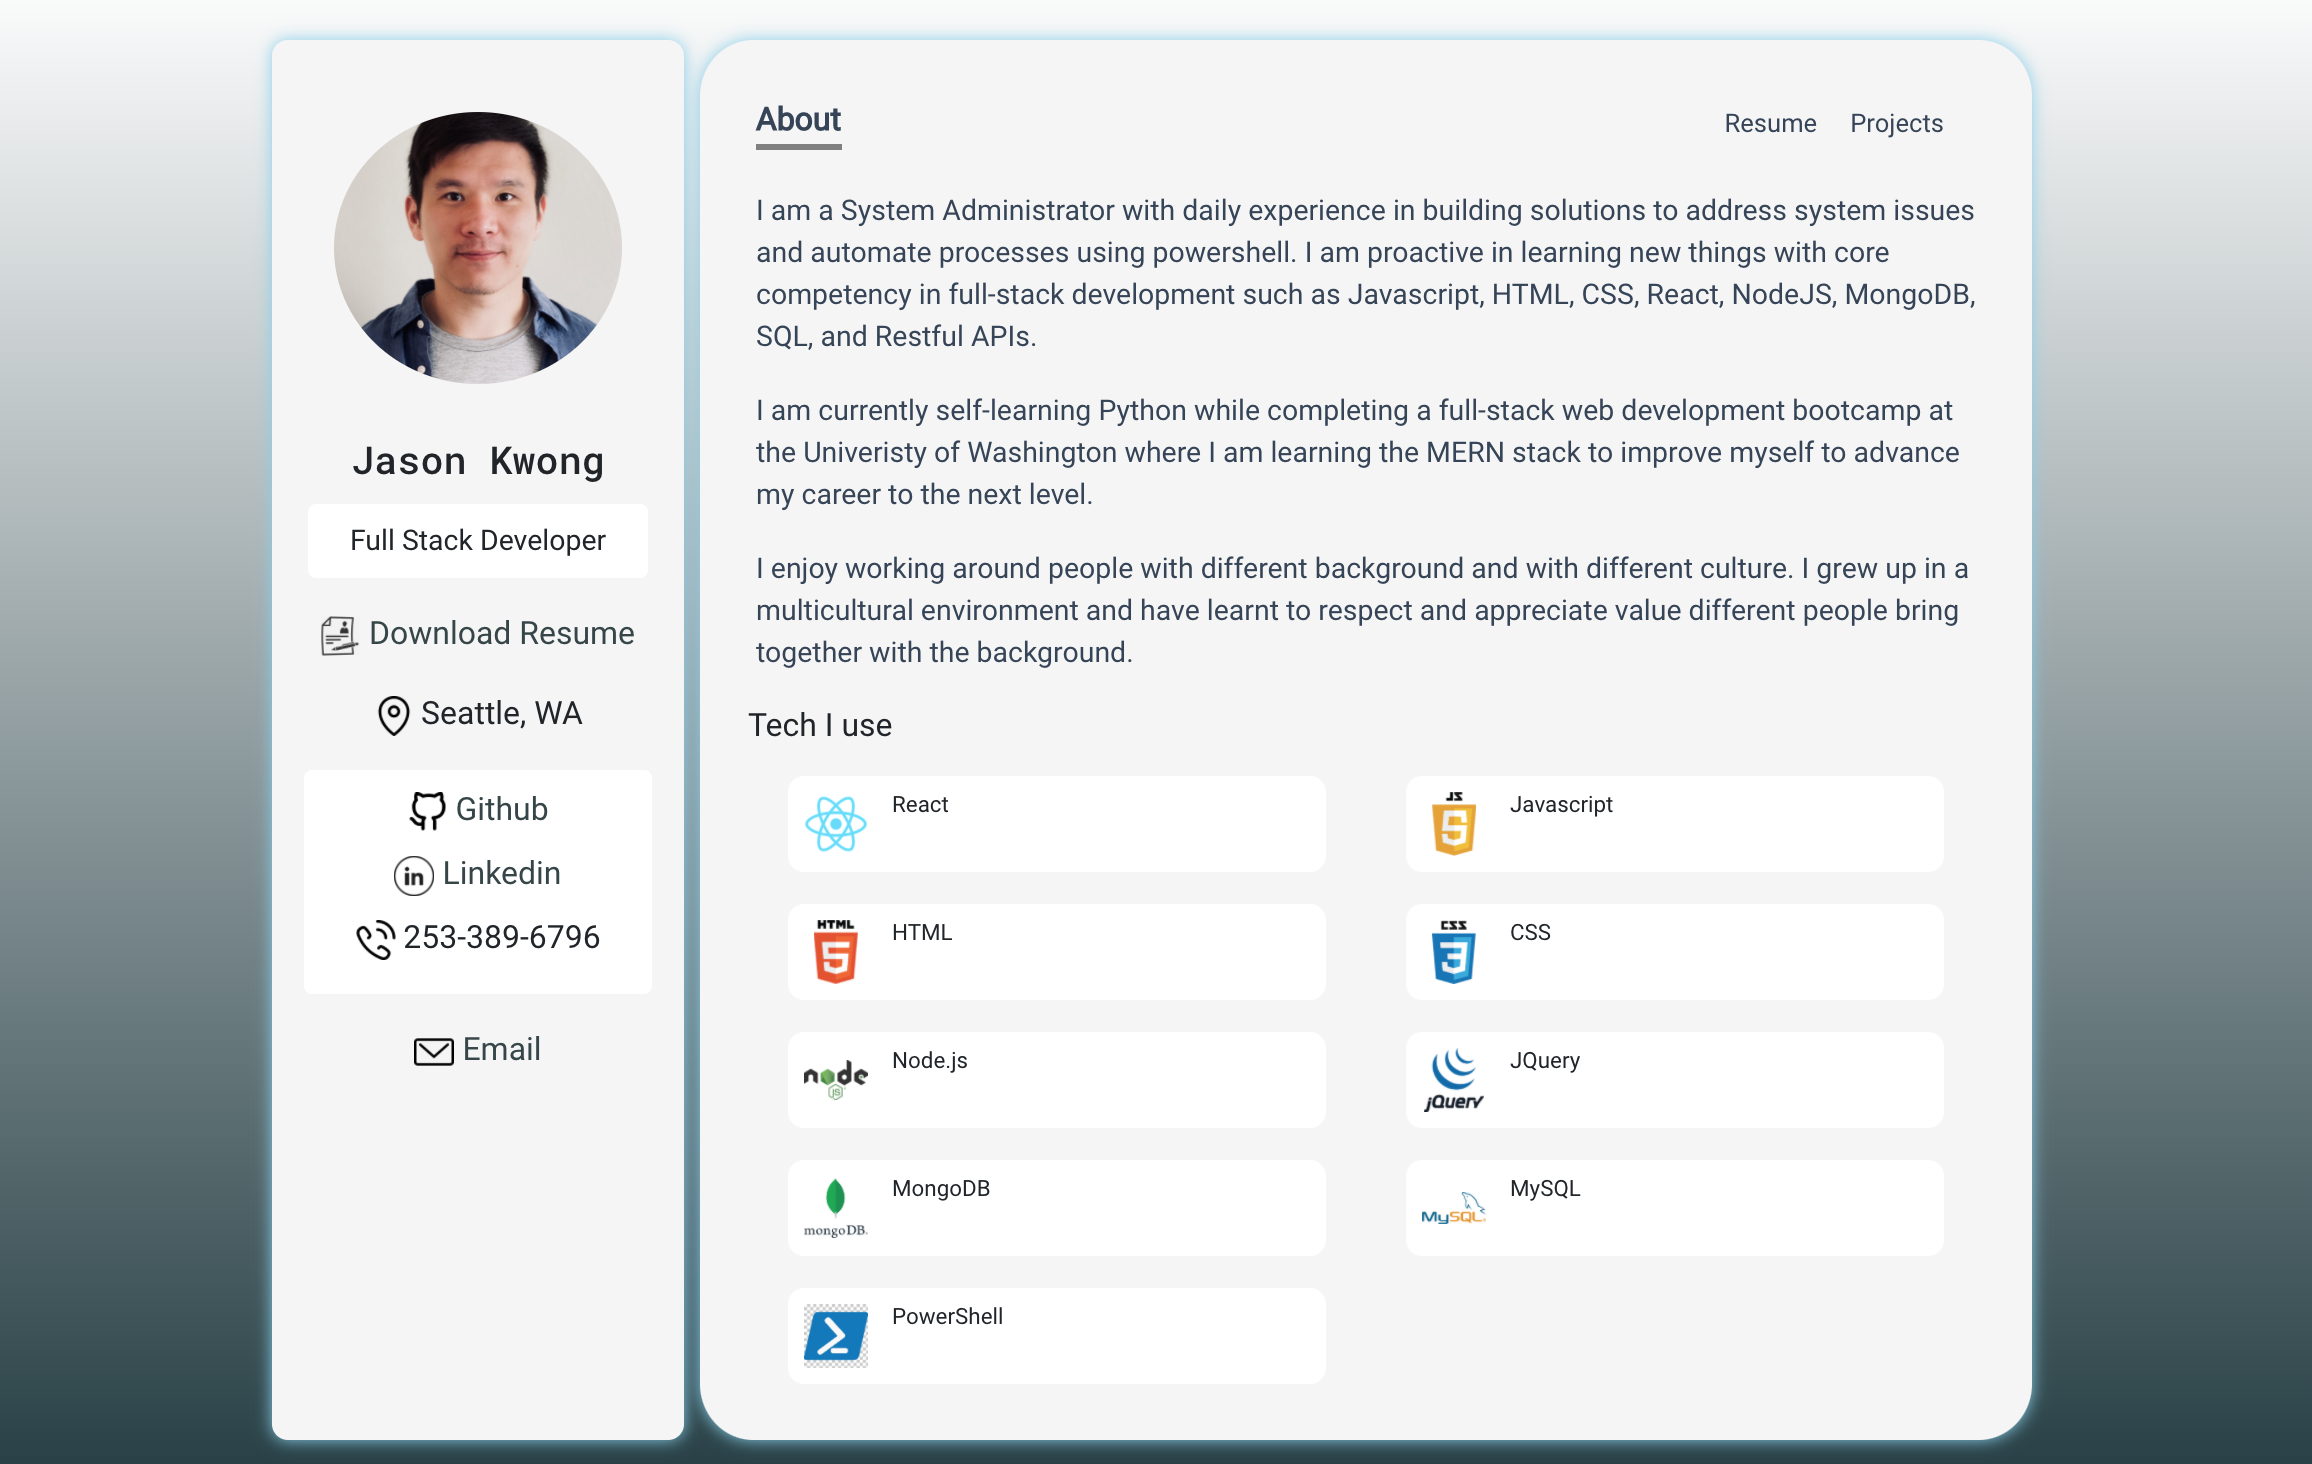
Task: Click the React label text
Action: point(920,804)
